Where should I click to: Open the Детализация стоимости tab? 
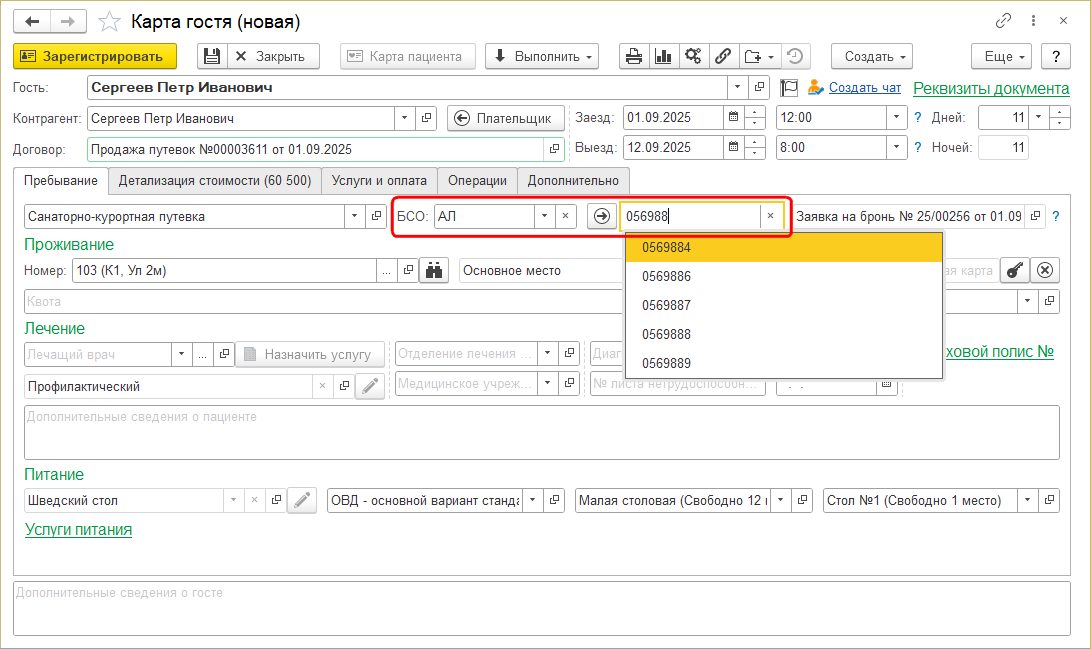pos(215,181)
